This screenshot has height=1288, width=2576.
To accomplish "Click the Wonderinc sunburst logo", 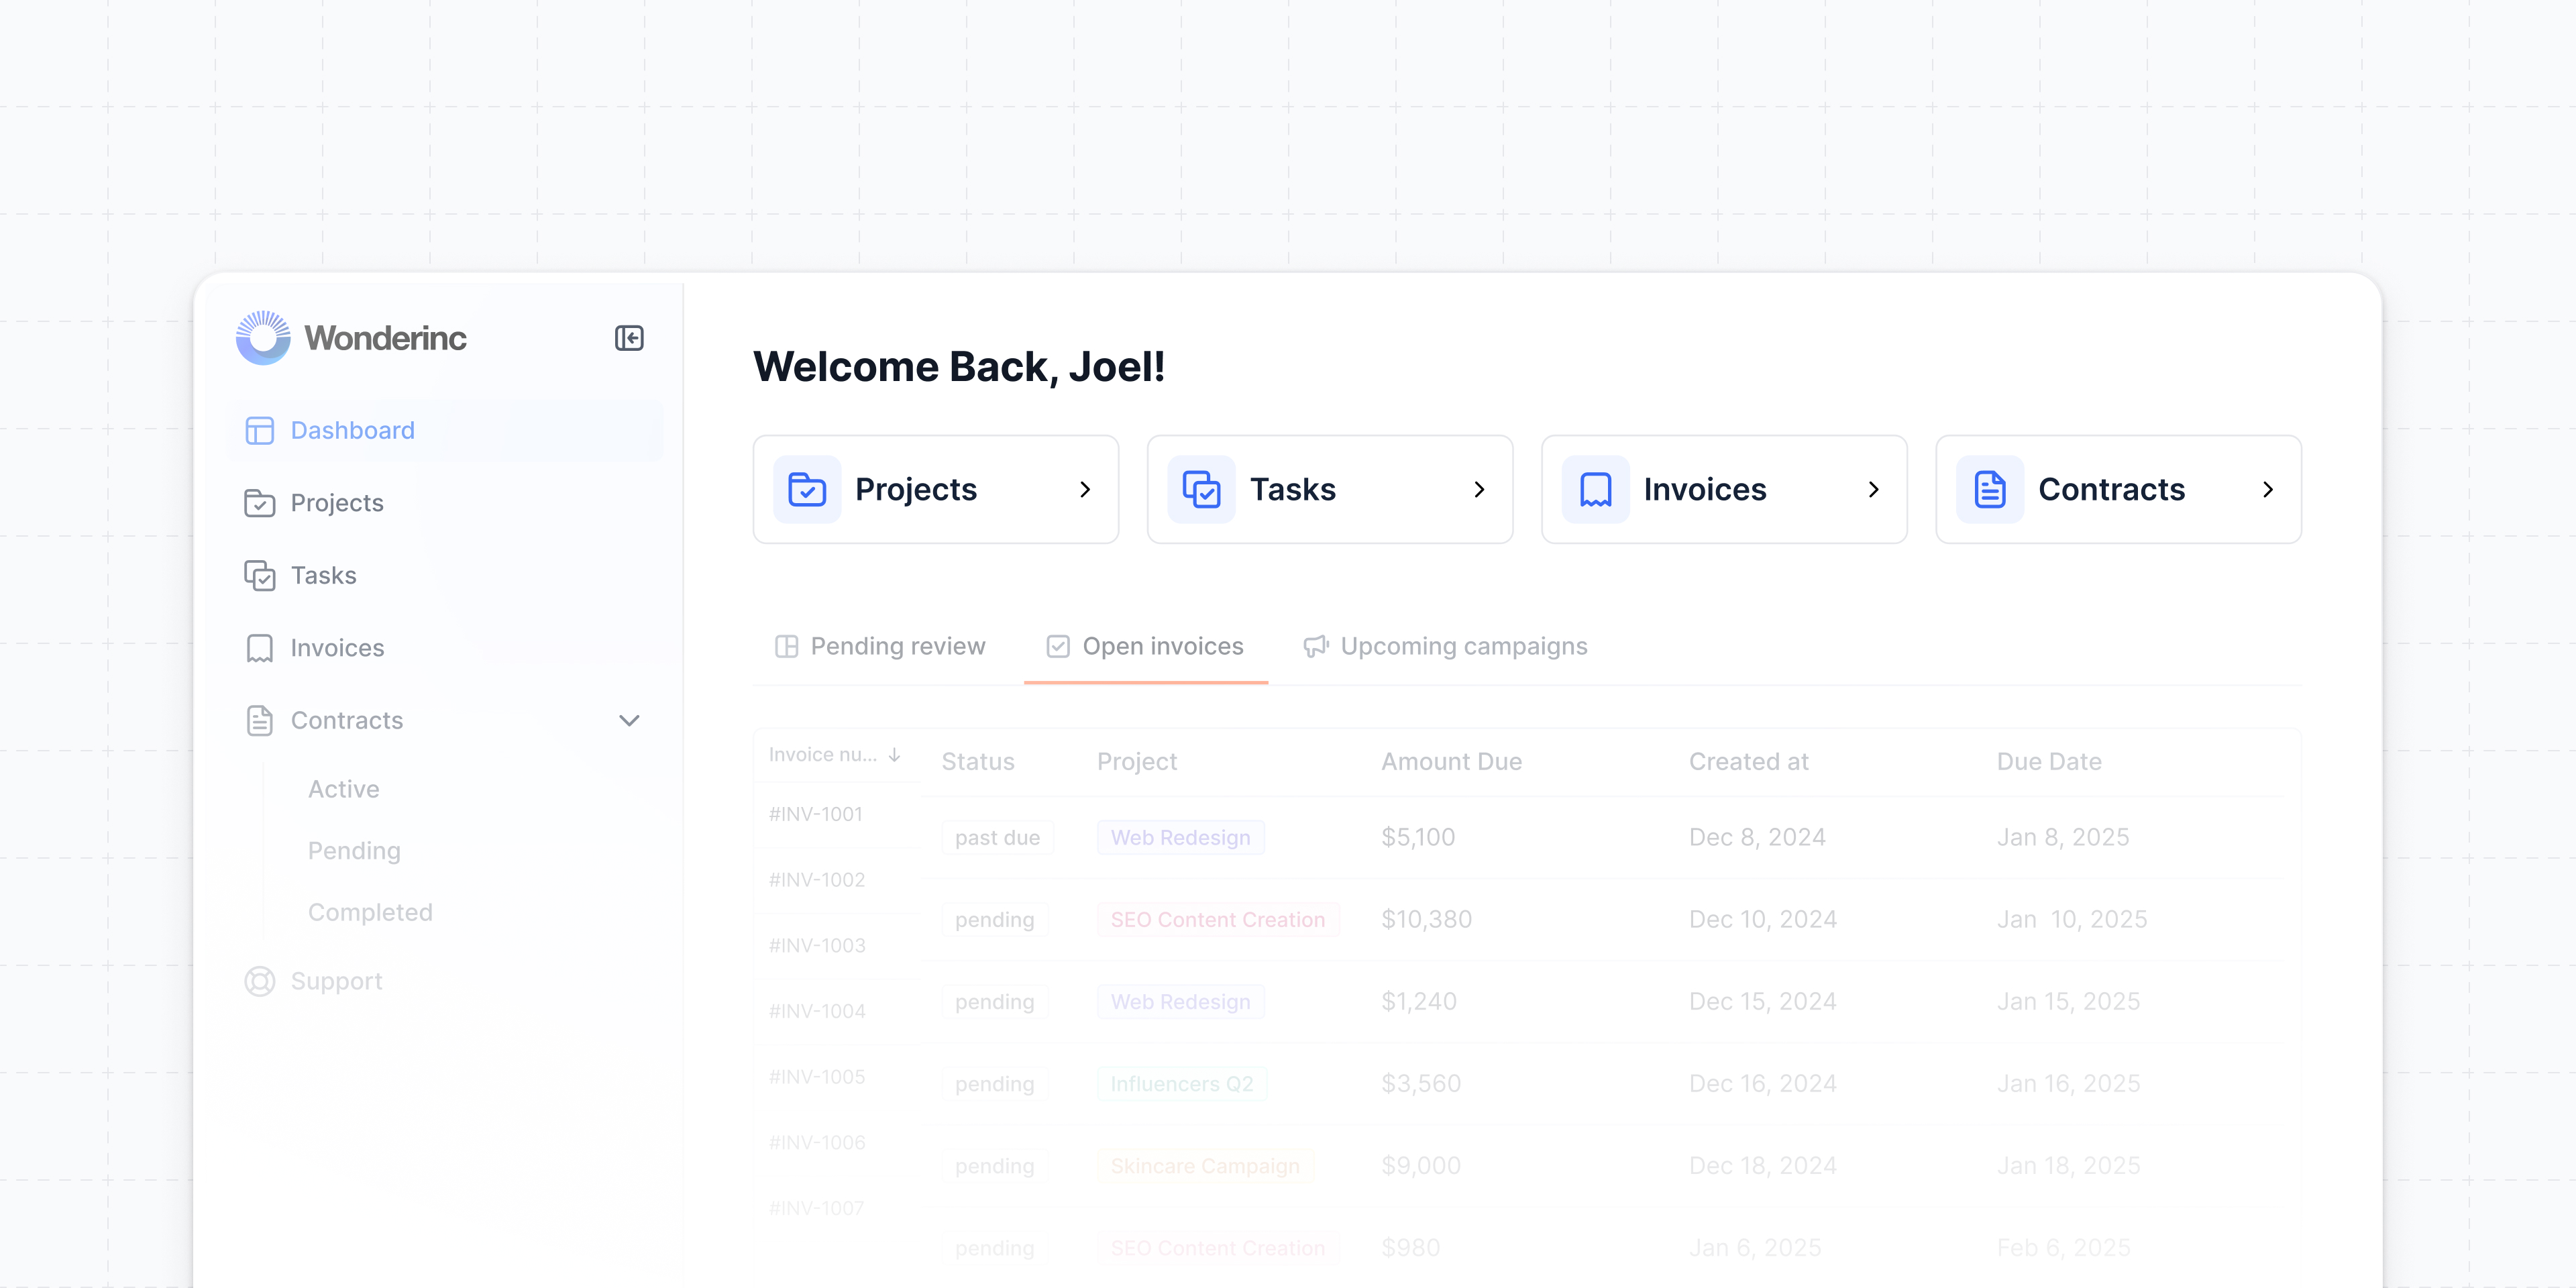I will (x=263, y=338).
